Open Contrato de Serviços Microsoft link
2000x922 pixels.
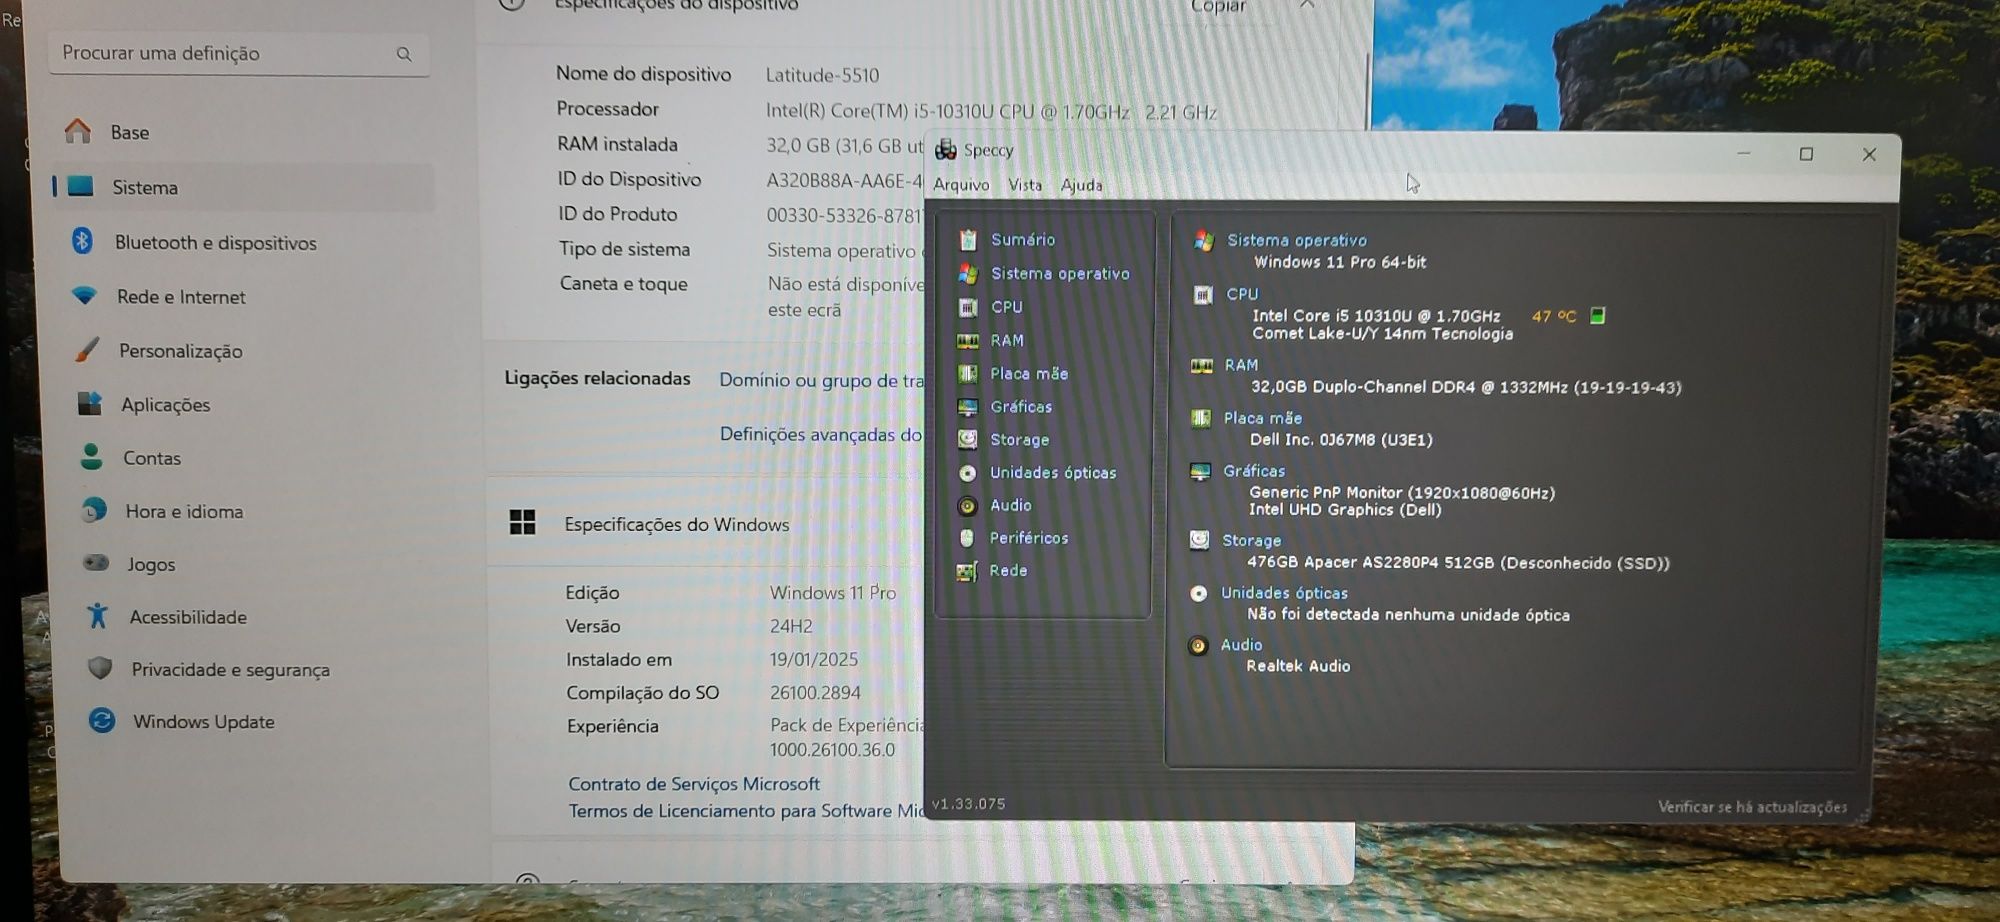click(694, 784)
